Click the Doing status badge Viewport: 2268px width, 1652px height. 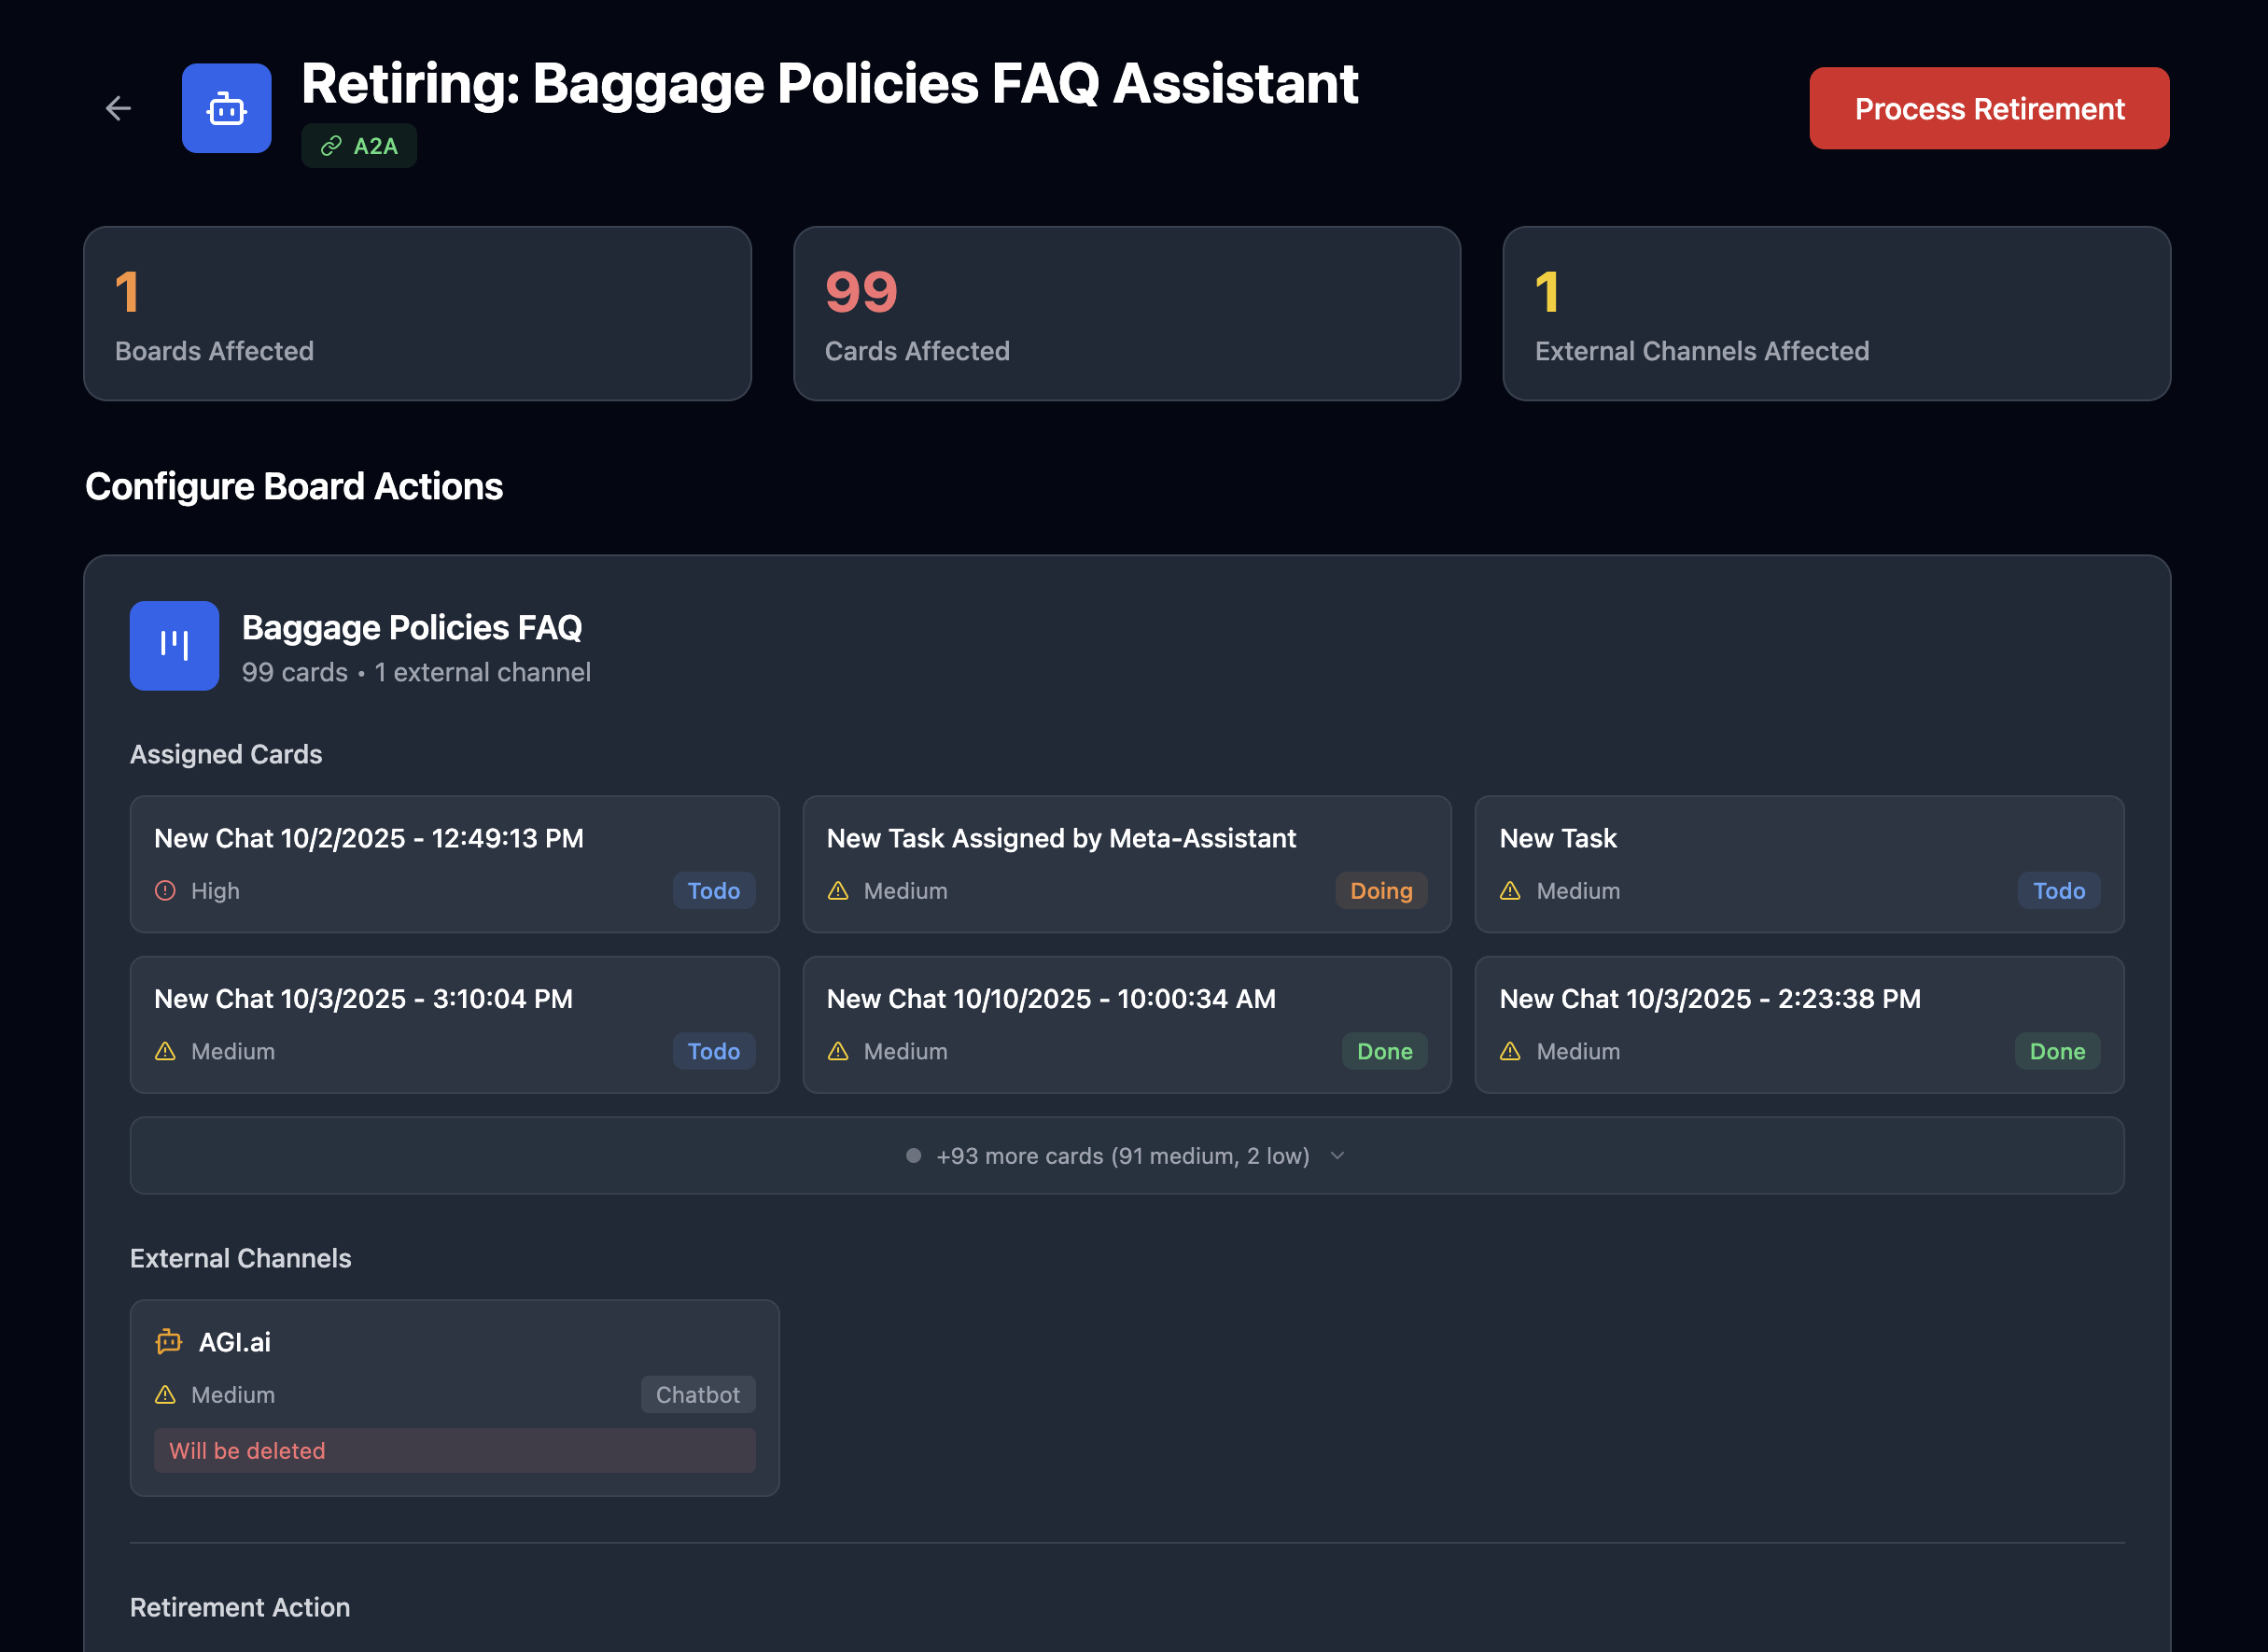tap(1380, 890)
